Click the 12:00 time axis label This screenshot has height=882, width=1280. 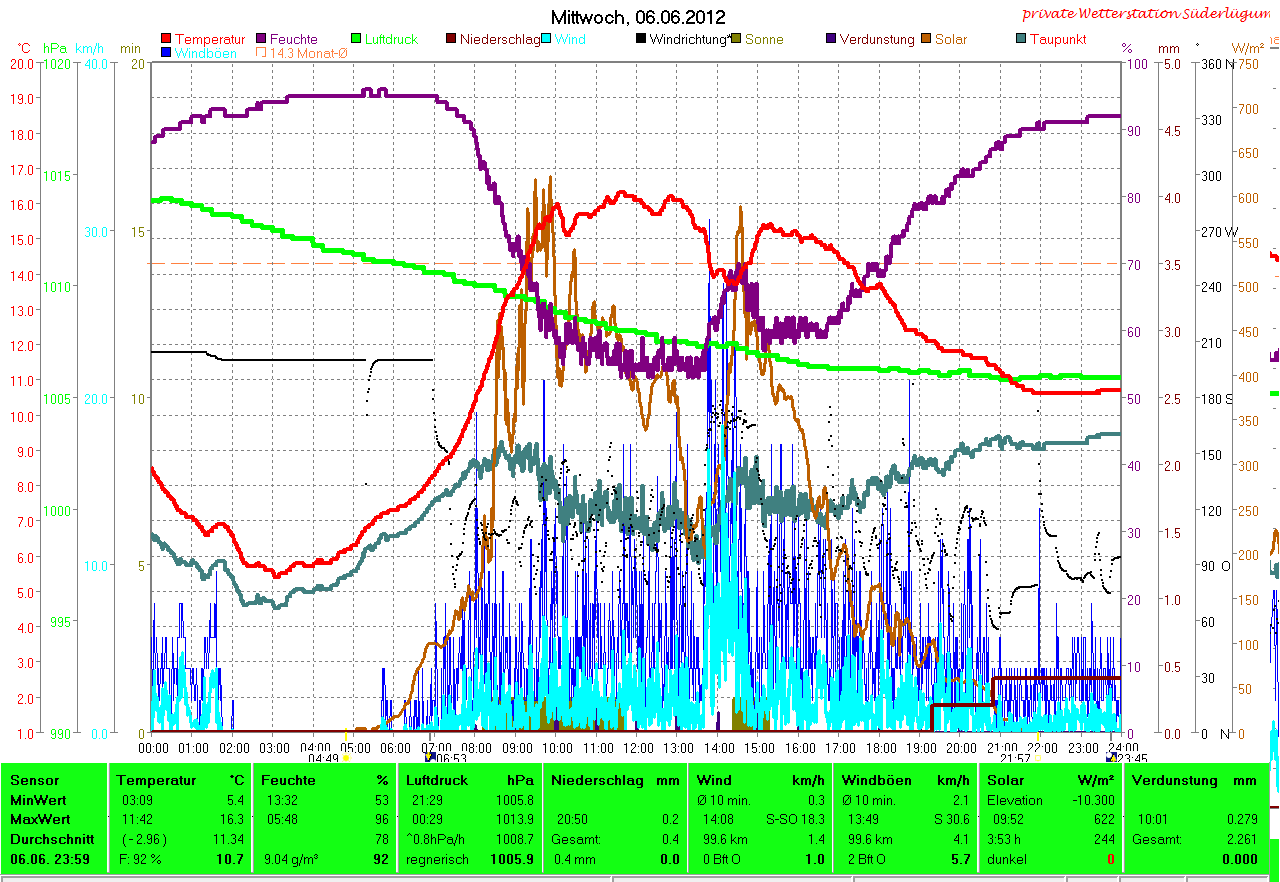[638, 747]
